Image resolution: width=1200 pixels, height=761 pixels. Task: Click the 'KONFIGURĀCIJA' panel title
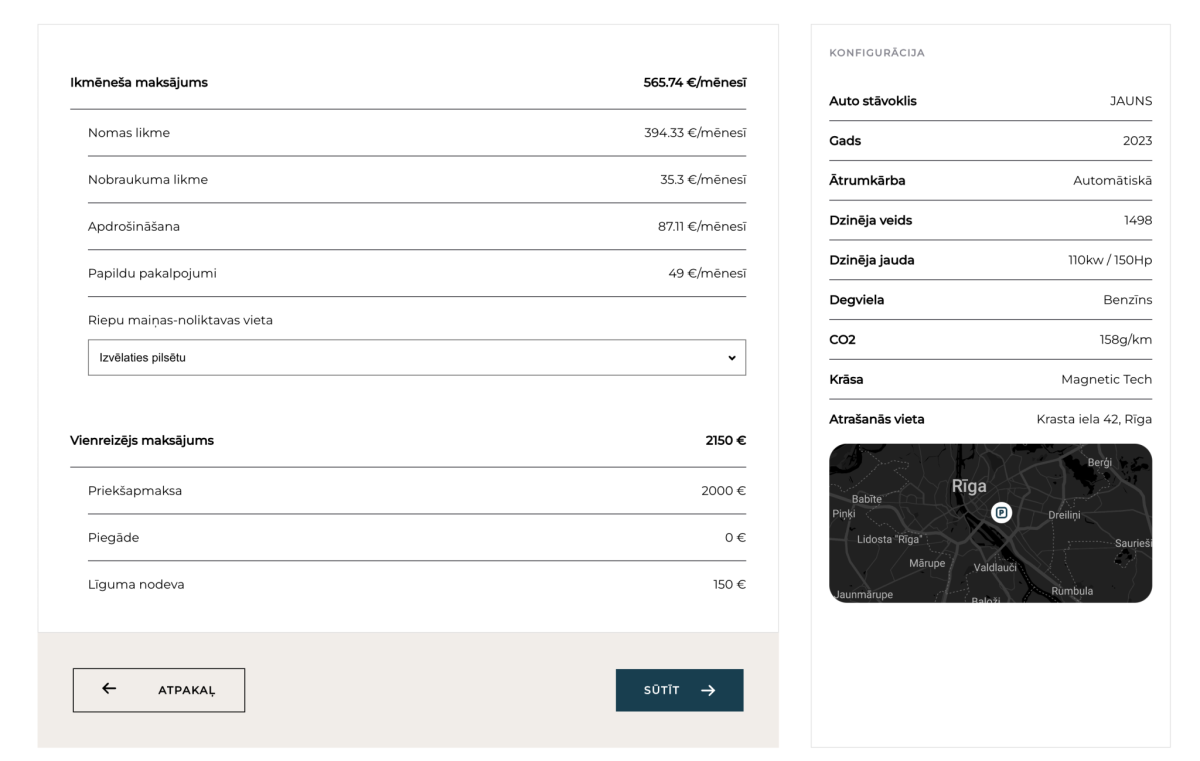(x=877, y=53)
